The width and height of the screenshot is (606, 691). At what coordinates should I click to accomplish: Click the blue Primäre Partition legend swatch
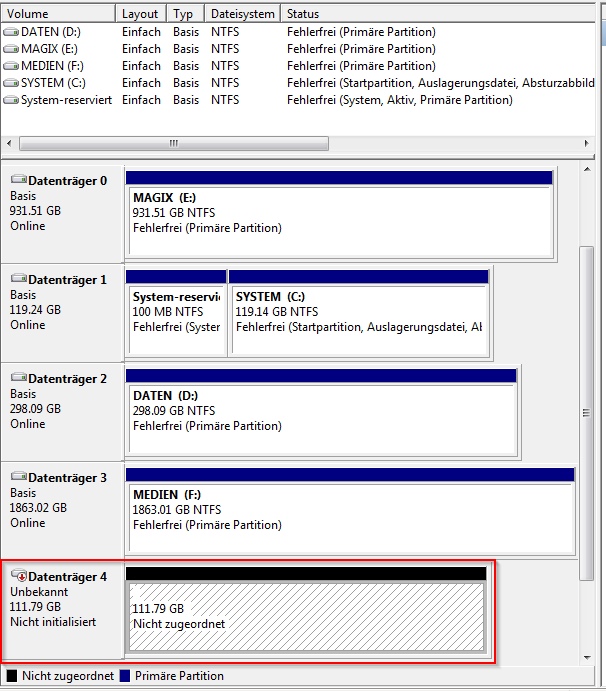point(125,676)
